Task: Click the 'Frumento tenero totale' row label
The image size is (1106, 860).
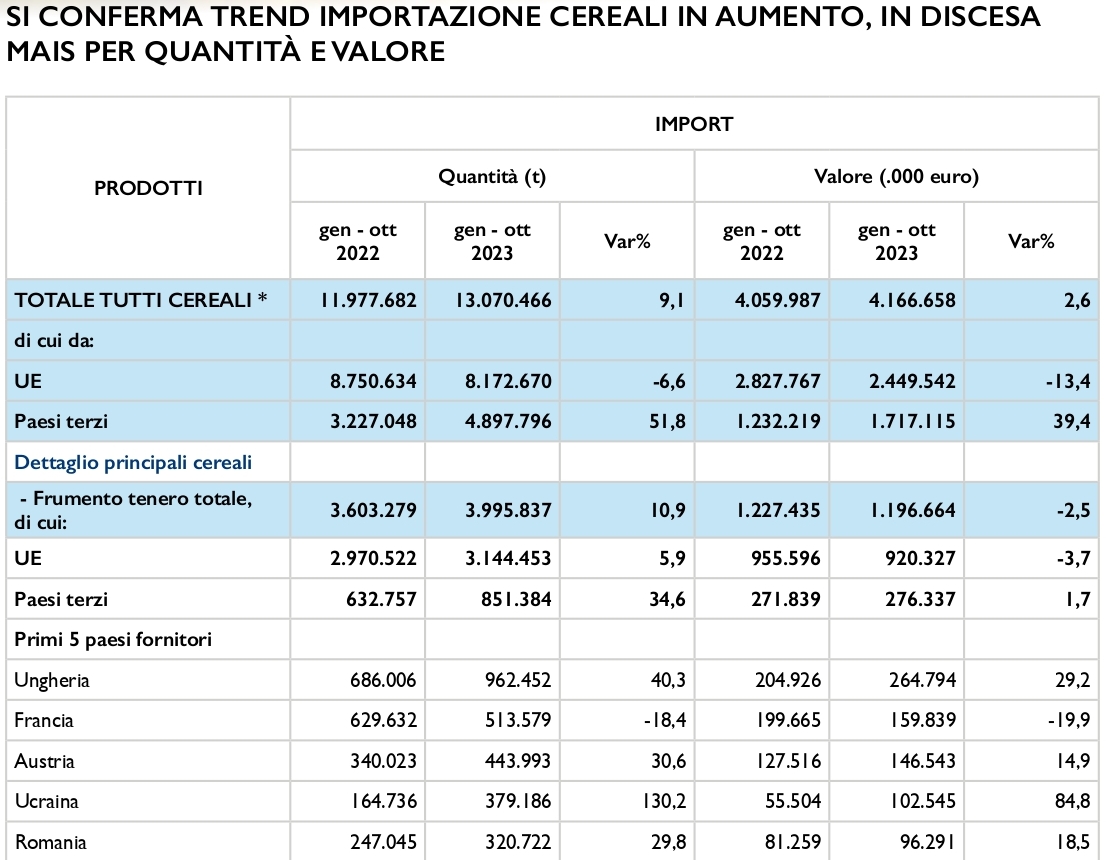Action: pyautogui.click(x=133, y=510)
